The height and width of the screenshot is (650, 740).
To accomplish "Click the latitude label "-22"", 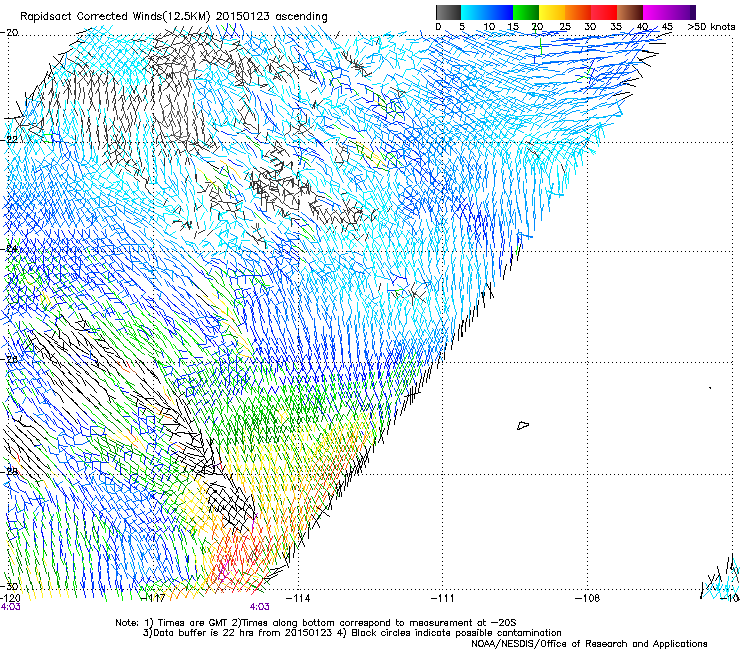I will 9,140.
